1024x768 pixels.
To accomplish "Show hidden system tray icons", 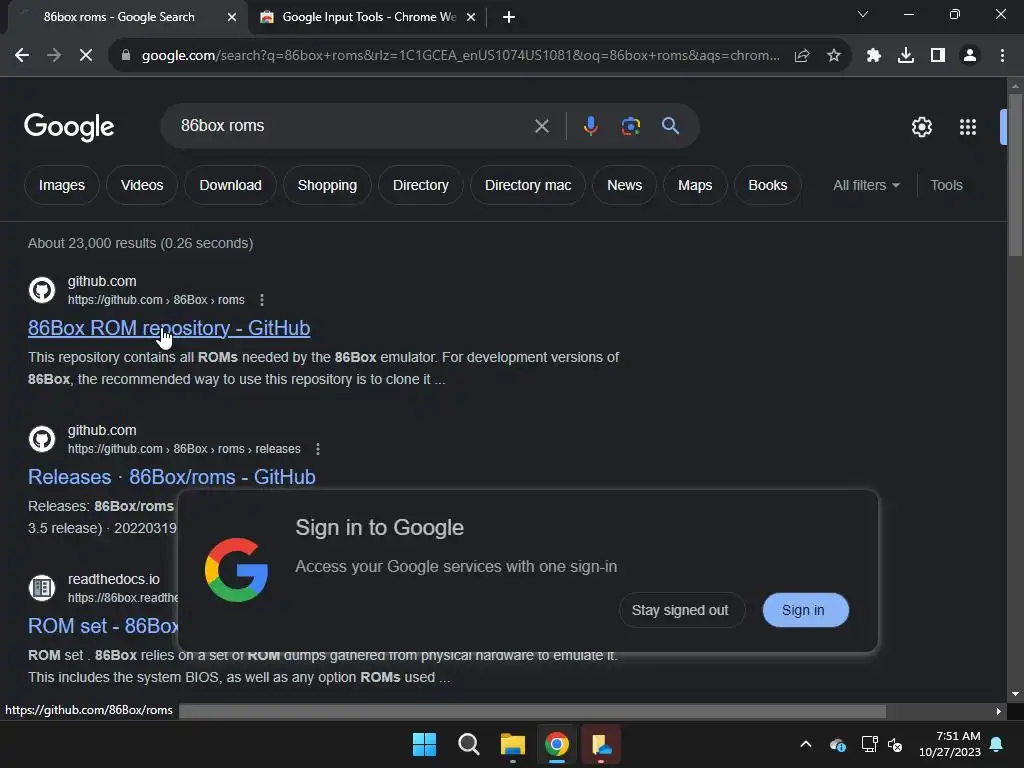I will click(x=806, y=744).
